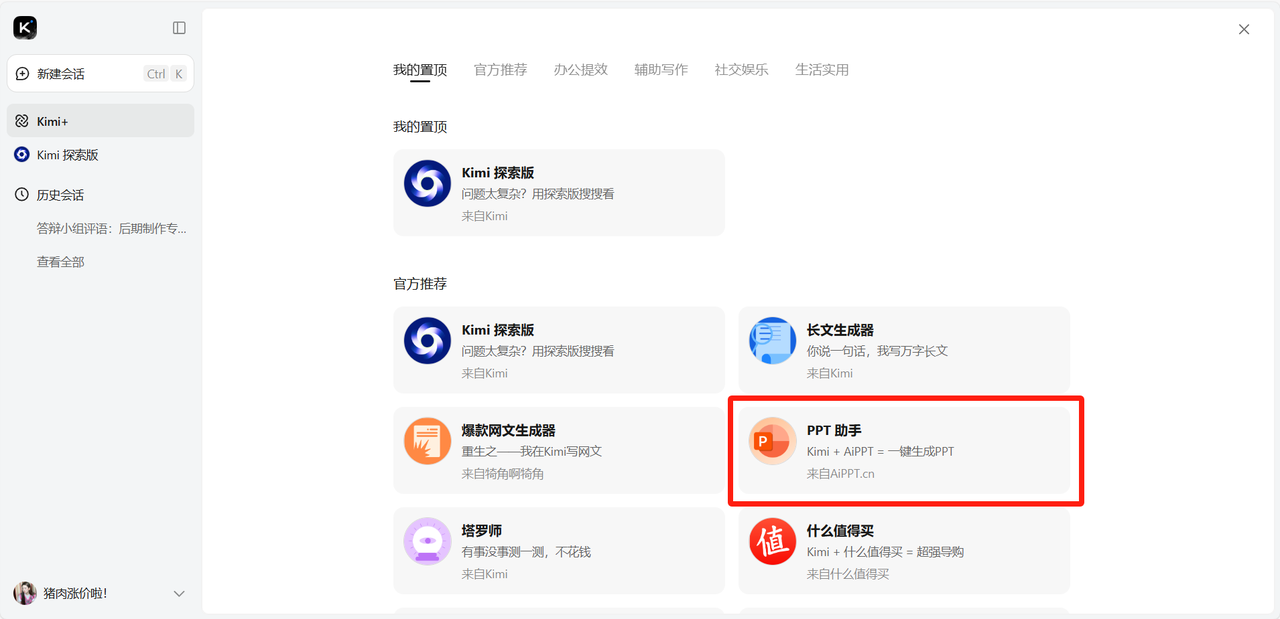Switch to the 生活实用 tab
This screenshot has height=619, width=1280.
[822, 70]
